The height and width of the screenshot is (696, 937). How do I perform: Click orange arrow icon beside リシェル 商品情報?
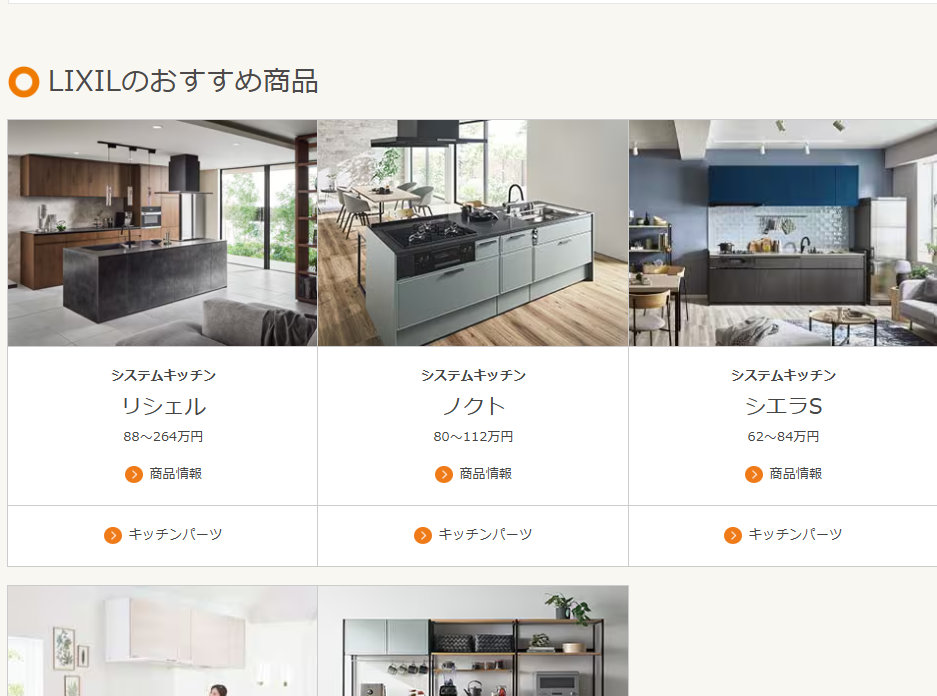(134, 474)
